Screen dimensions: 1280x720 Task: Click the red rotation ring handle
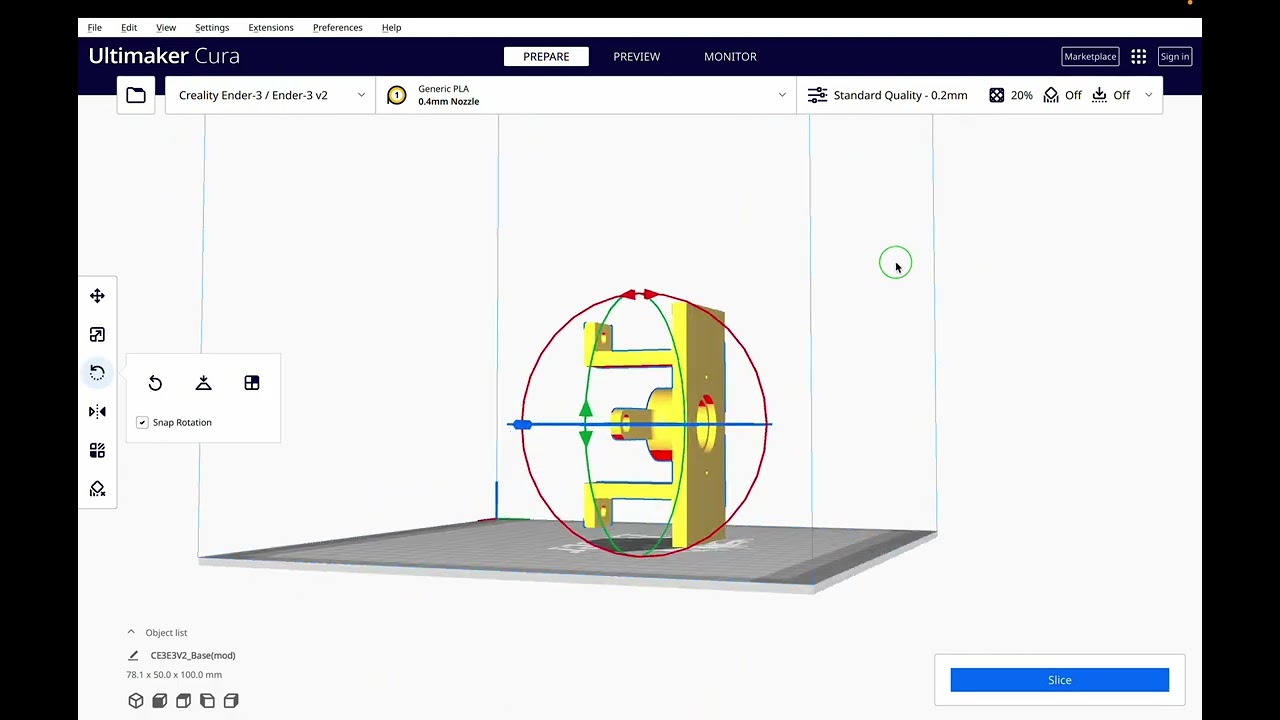tap(638, 294)
